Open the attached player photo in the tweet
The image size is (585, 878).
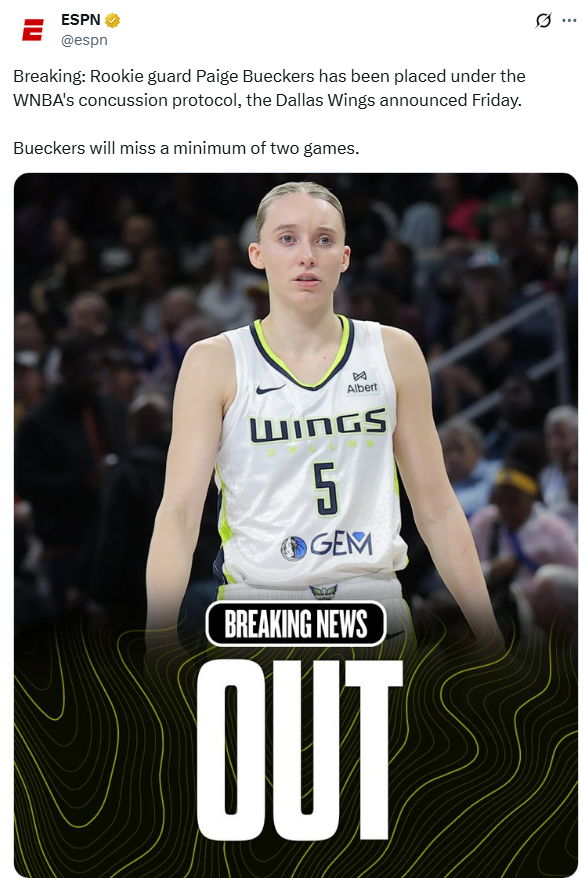coord(296,525)
